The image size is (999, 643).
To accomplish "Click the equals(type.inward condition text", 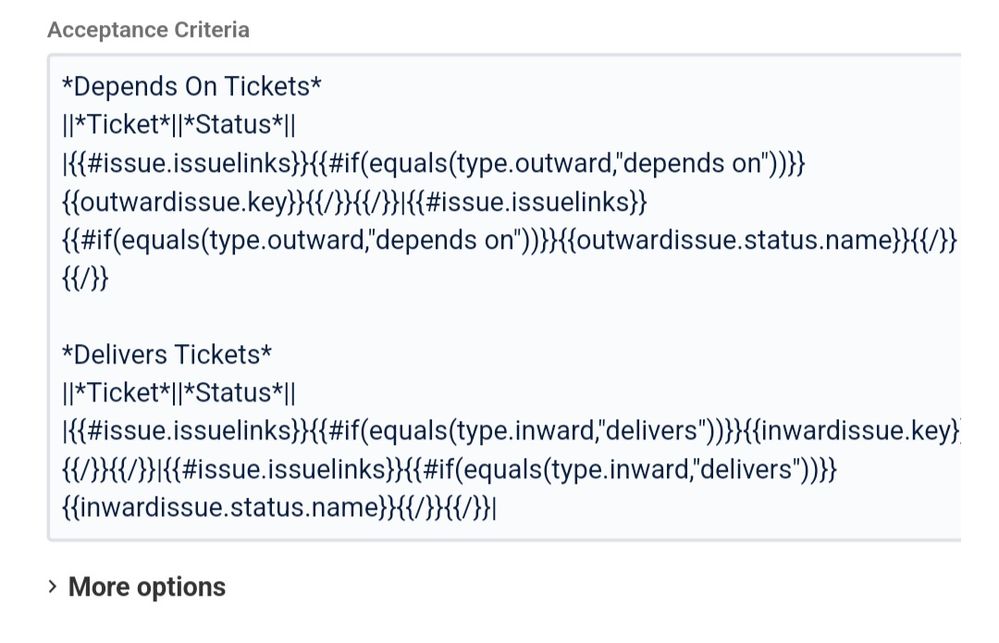I will point(480,431).
